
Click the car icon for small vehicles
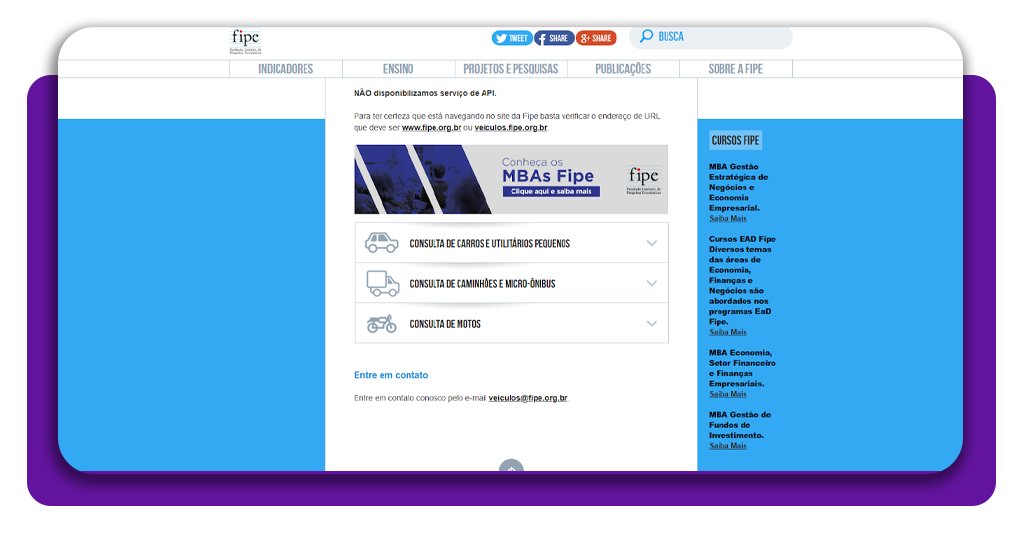coord(381,243)
